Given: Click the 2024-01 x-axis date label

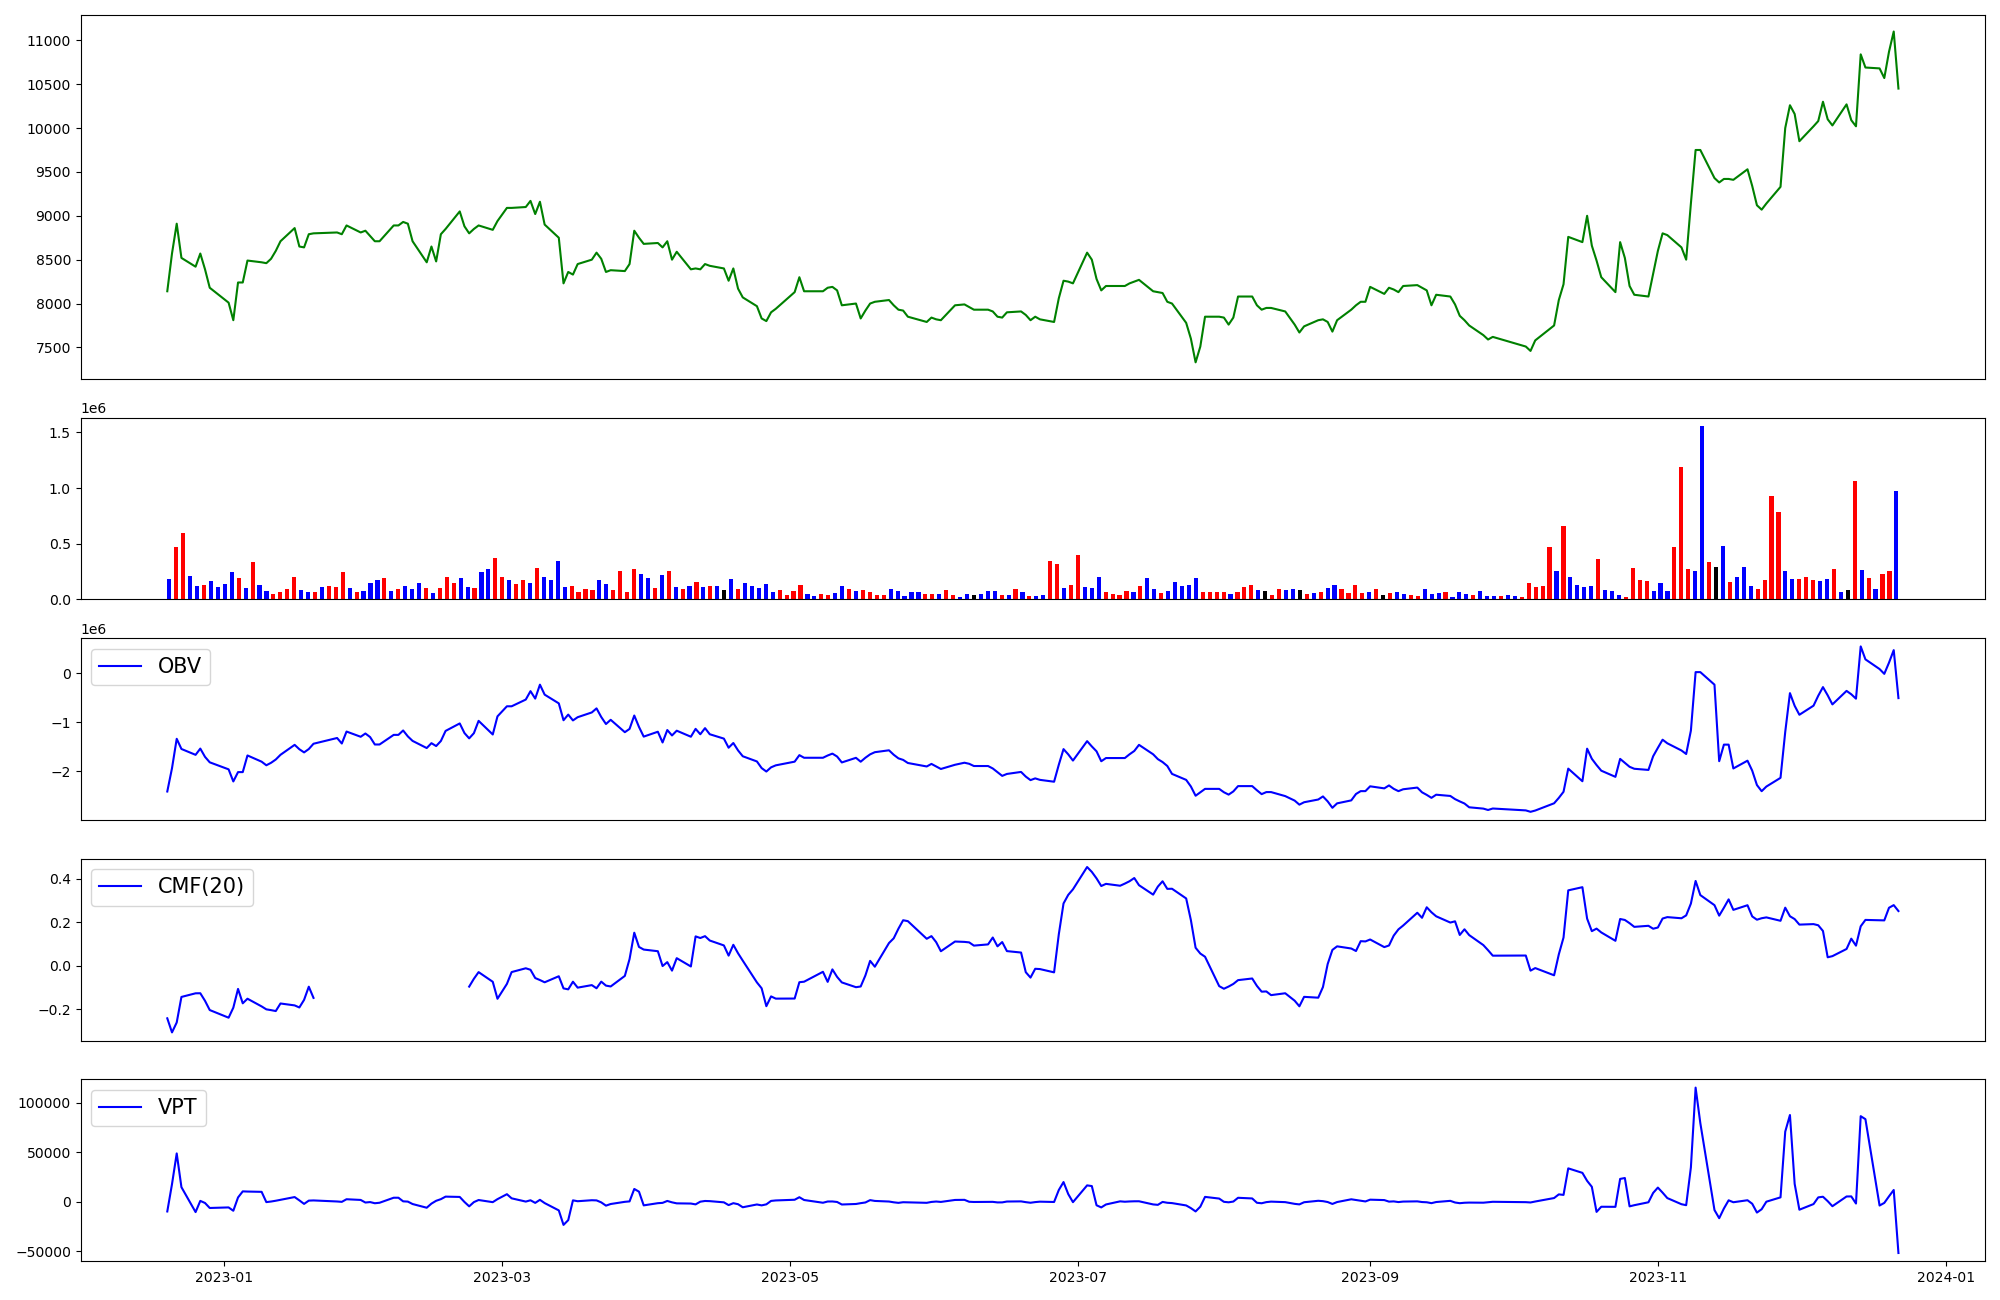Looking at the screenshot, I should coord(1946,1277).
